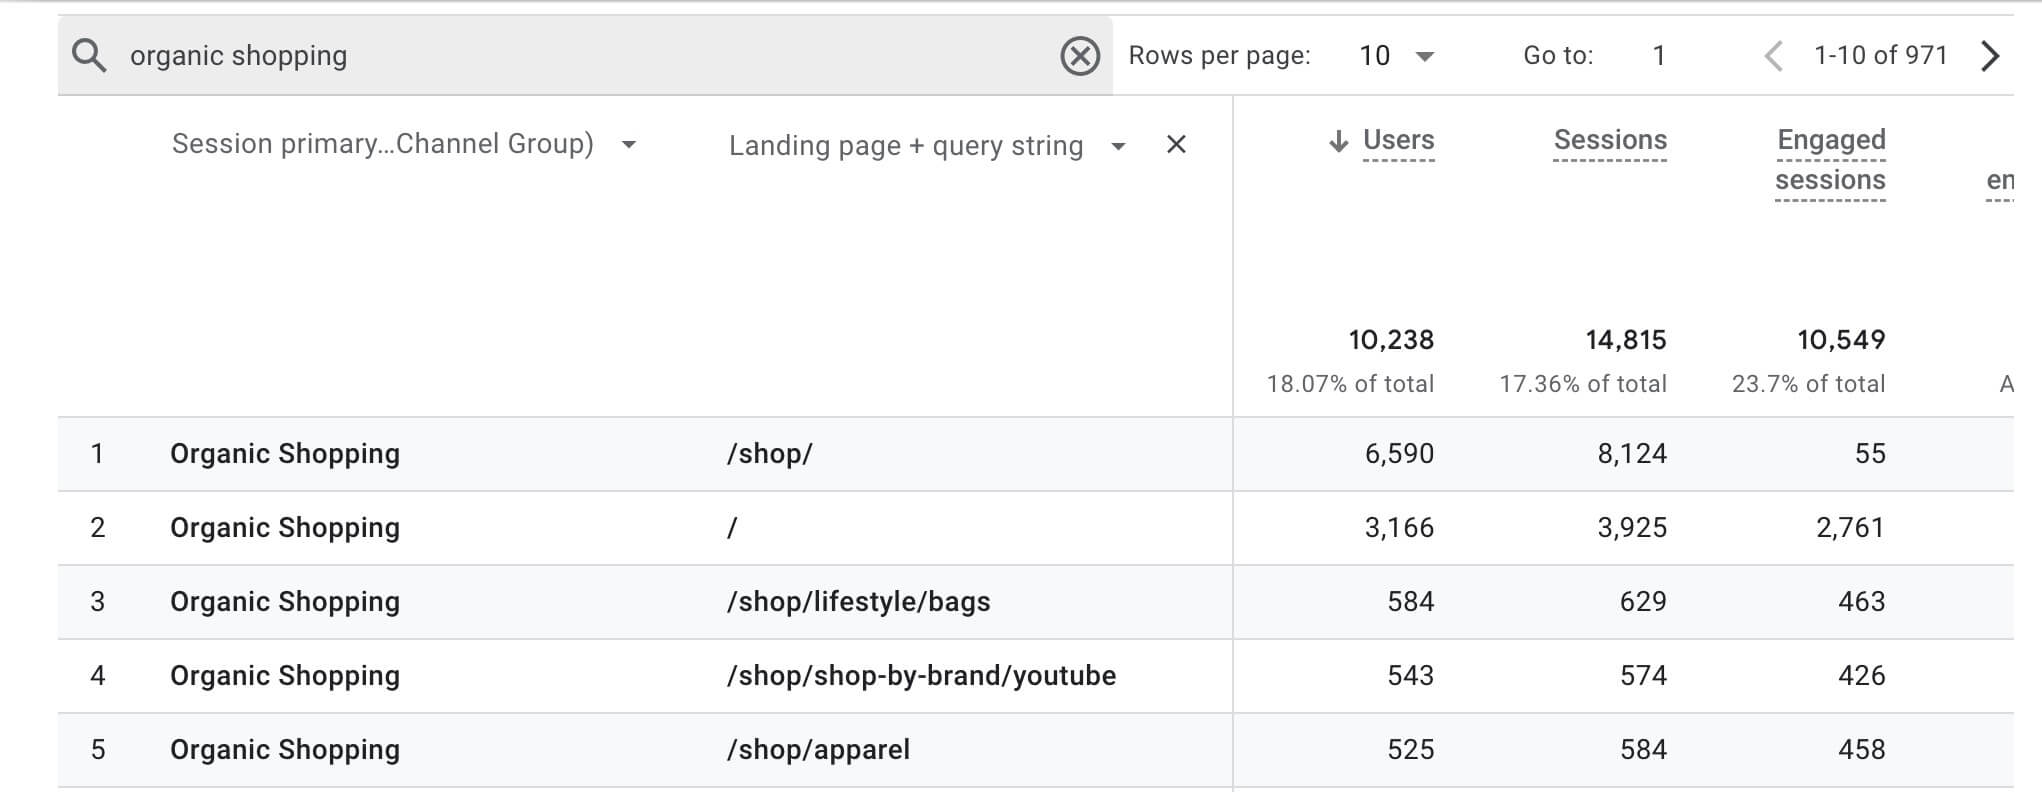Click the Rows per page label
Image resolution: width=2042 pixels, height=792 pixels.
pos(1219,56)
